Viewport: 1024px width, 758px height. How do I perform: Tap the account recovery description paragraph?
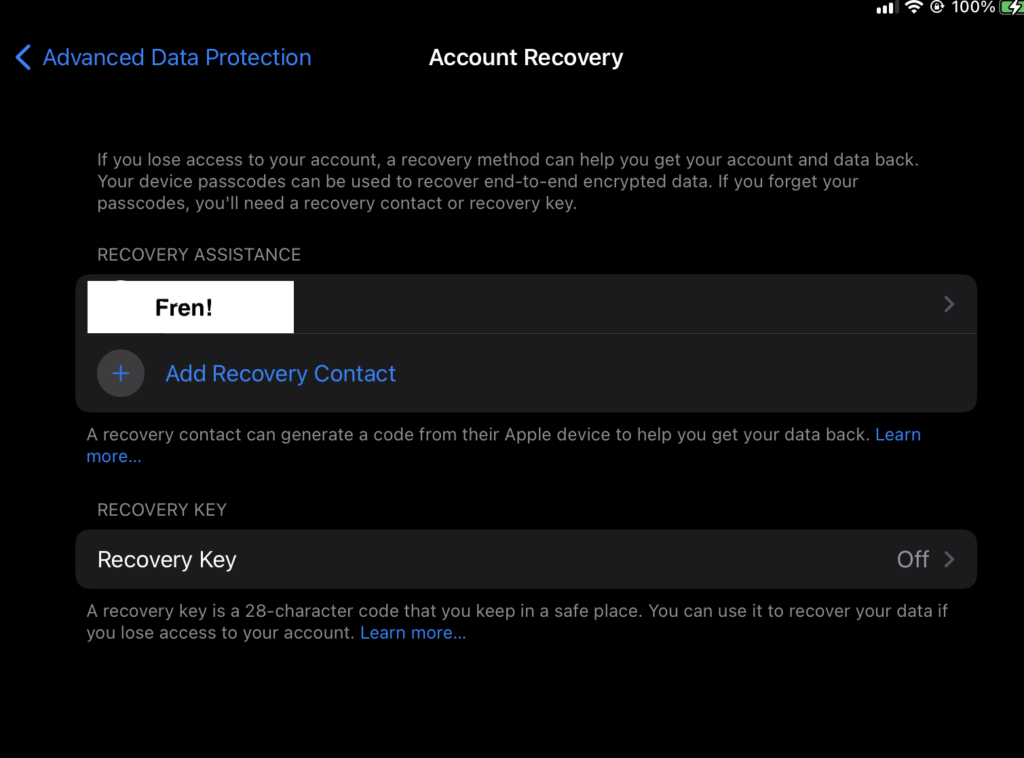508,182
